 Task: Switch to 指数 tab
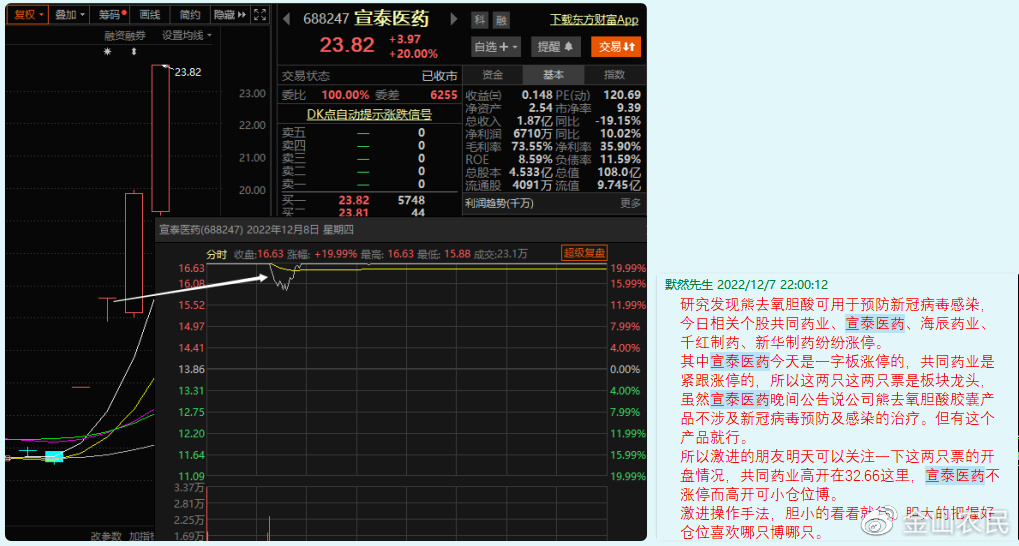(x=614, y=75)
